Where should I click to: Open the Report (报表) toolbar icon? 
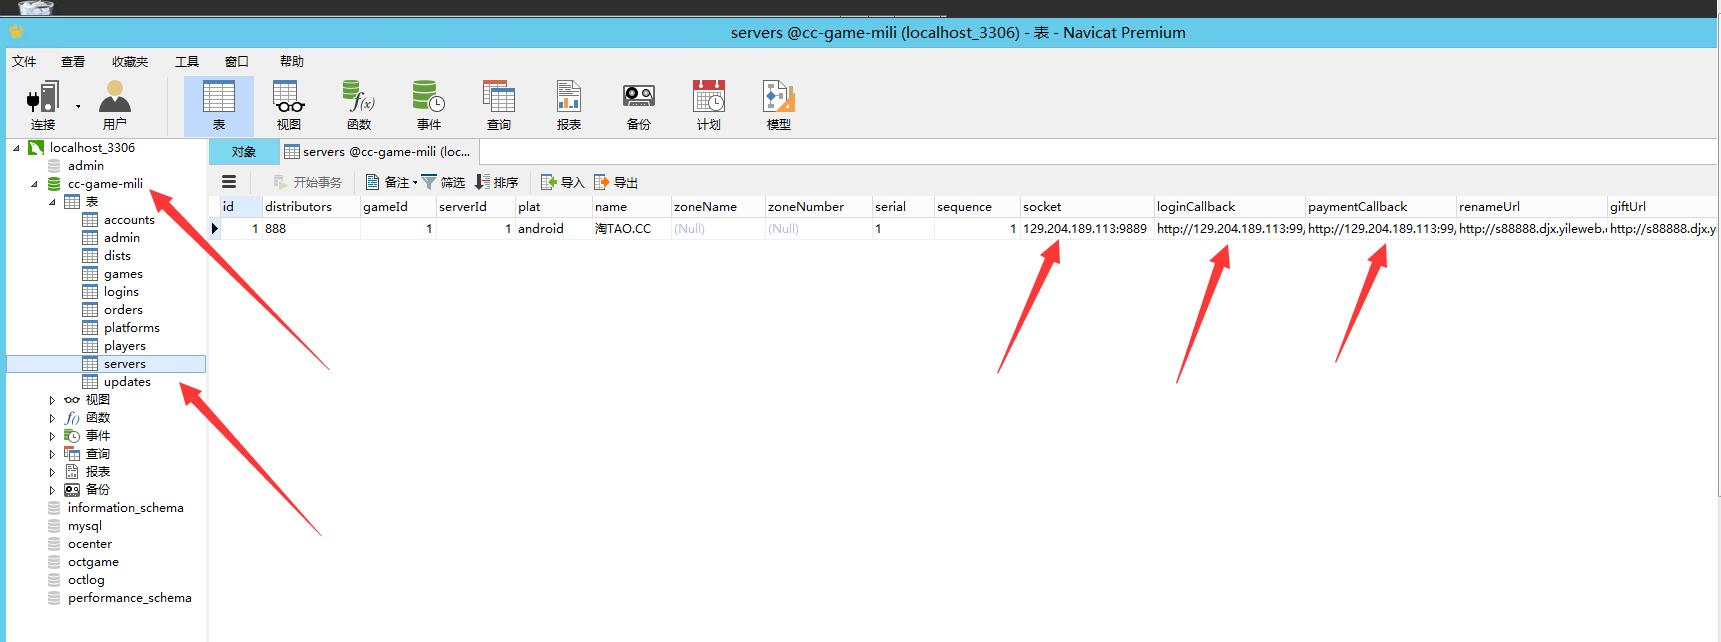(568, 105)
